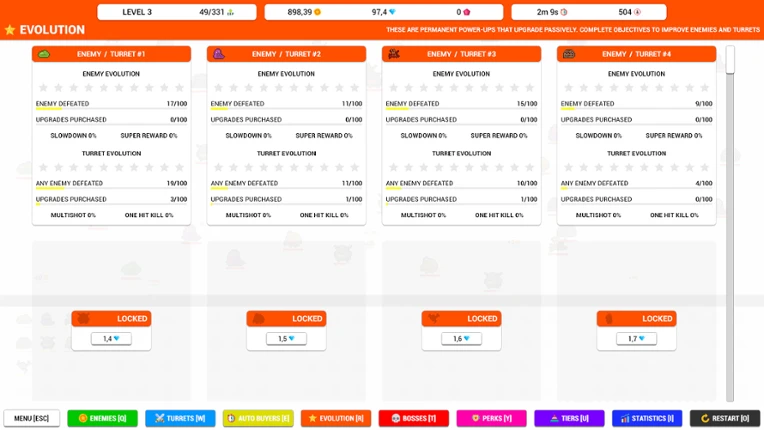The height and width of the screenshot is (430, 764).
Task: Click the purple blob icon on Enemy / Turret #2
Action: pos(219,54)
